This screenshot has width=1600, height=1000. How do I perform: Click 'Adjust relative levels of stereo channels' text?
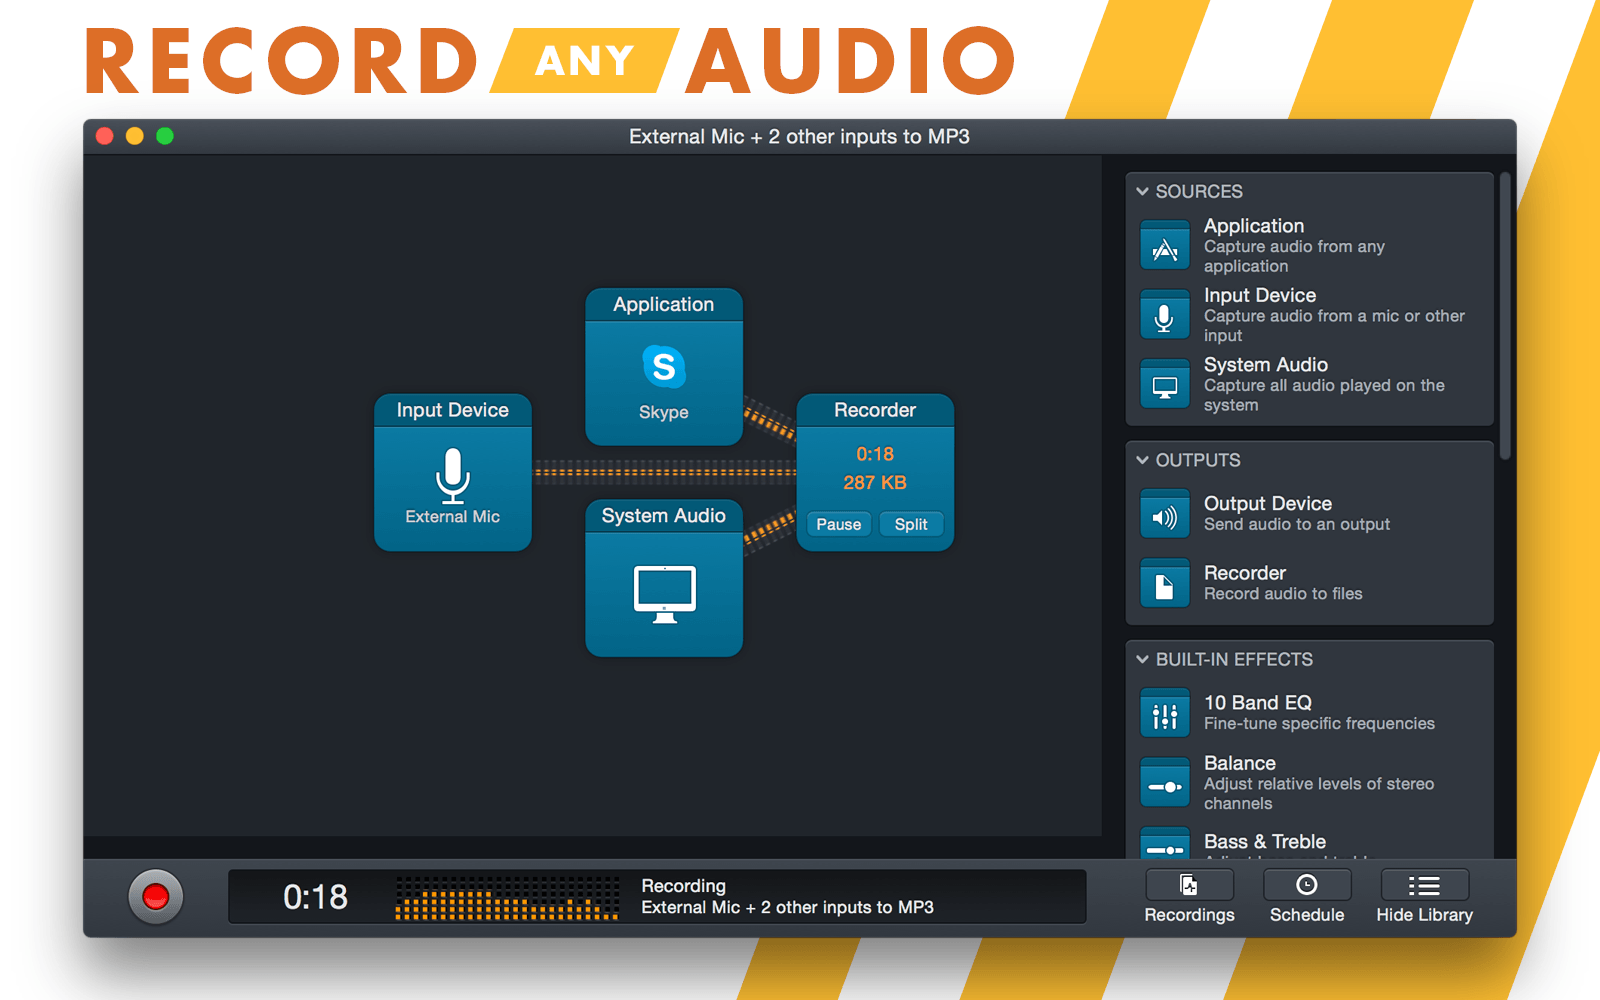1319,794
